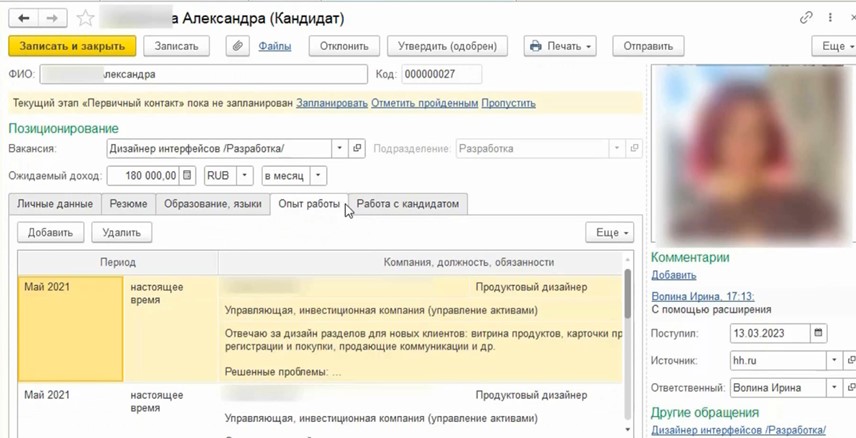This screenshot has width=856, height=438.
Task: Switch to Личные данные tab
Action: (x=55, y=204)
